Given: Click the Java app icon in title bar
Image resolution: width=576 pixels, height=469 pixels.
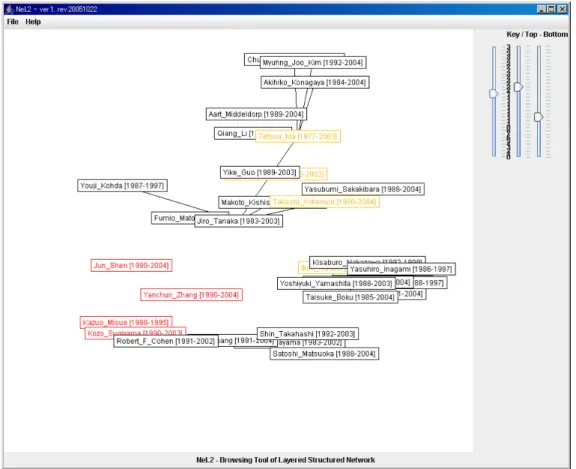Looking at the screenshot, I should point(10,9).
